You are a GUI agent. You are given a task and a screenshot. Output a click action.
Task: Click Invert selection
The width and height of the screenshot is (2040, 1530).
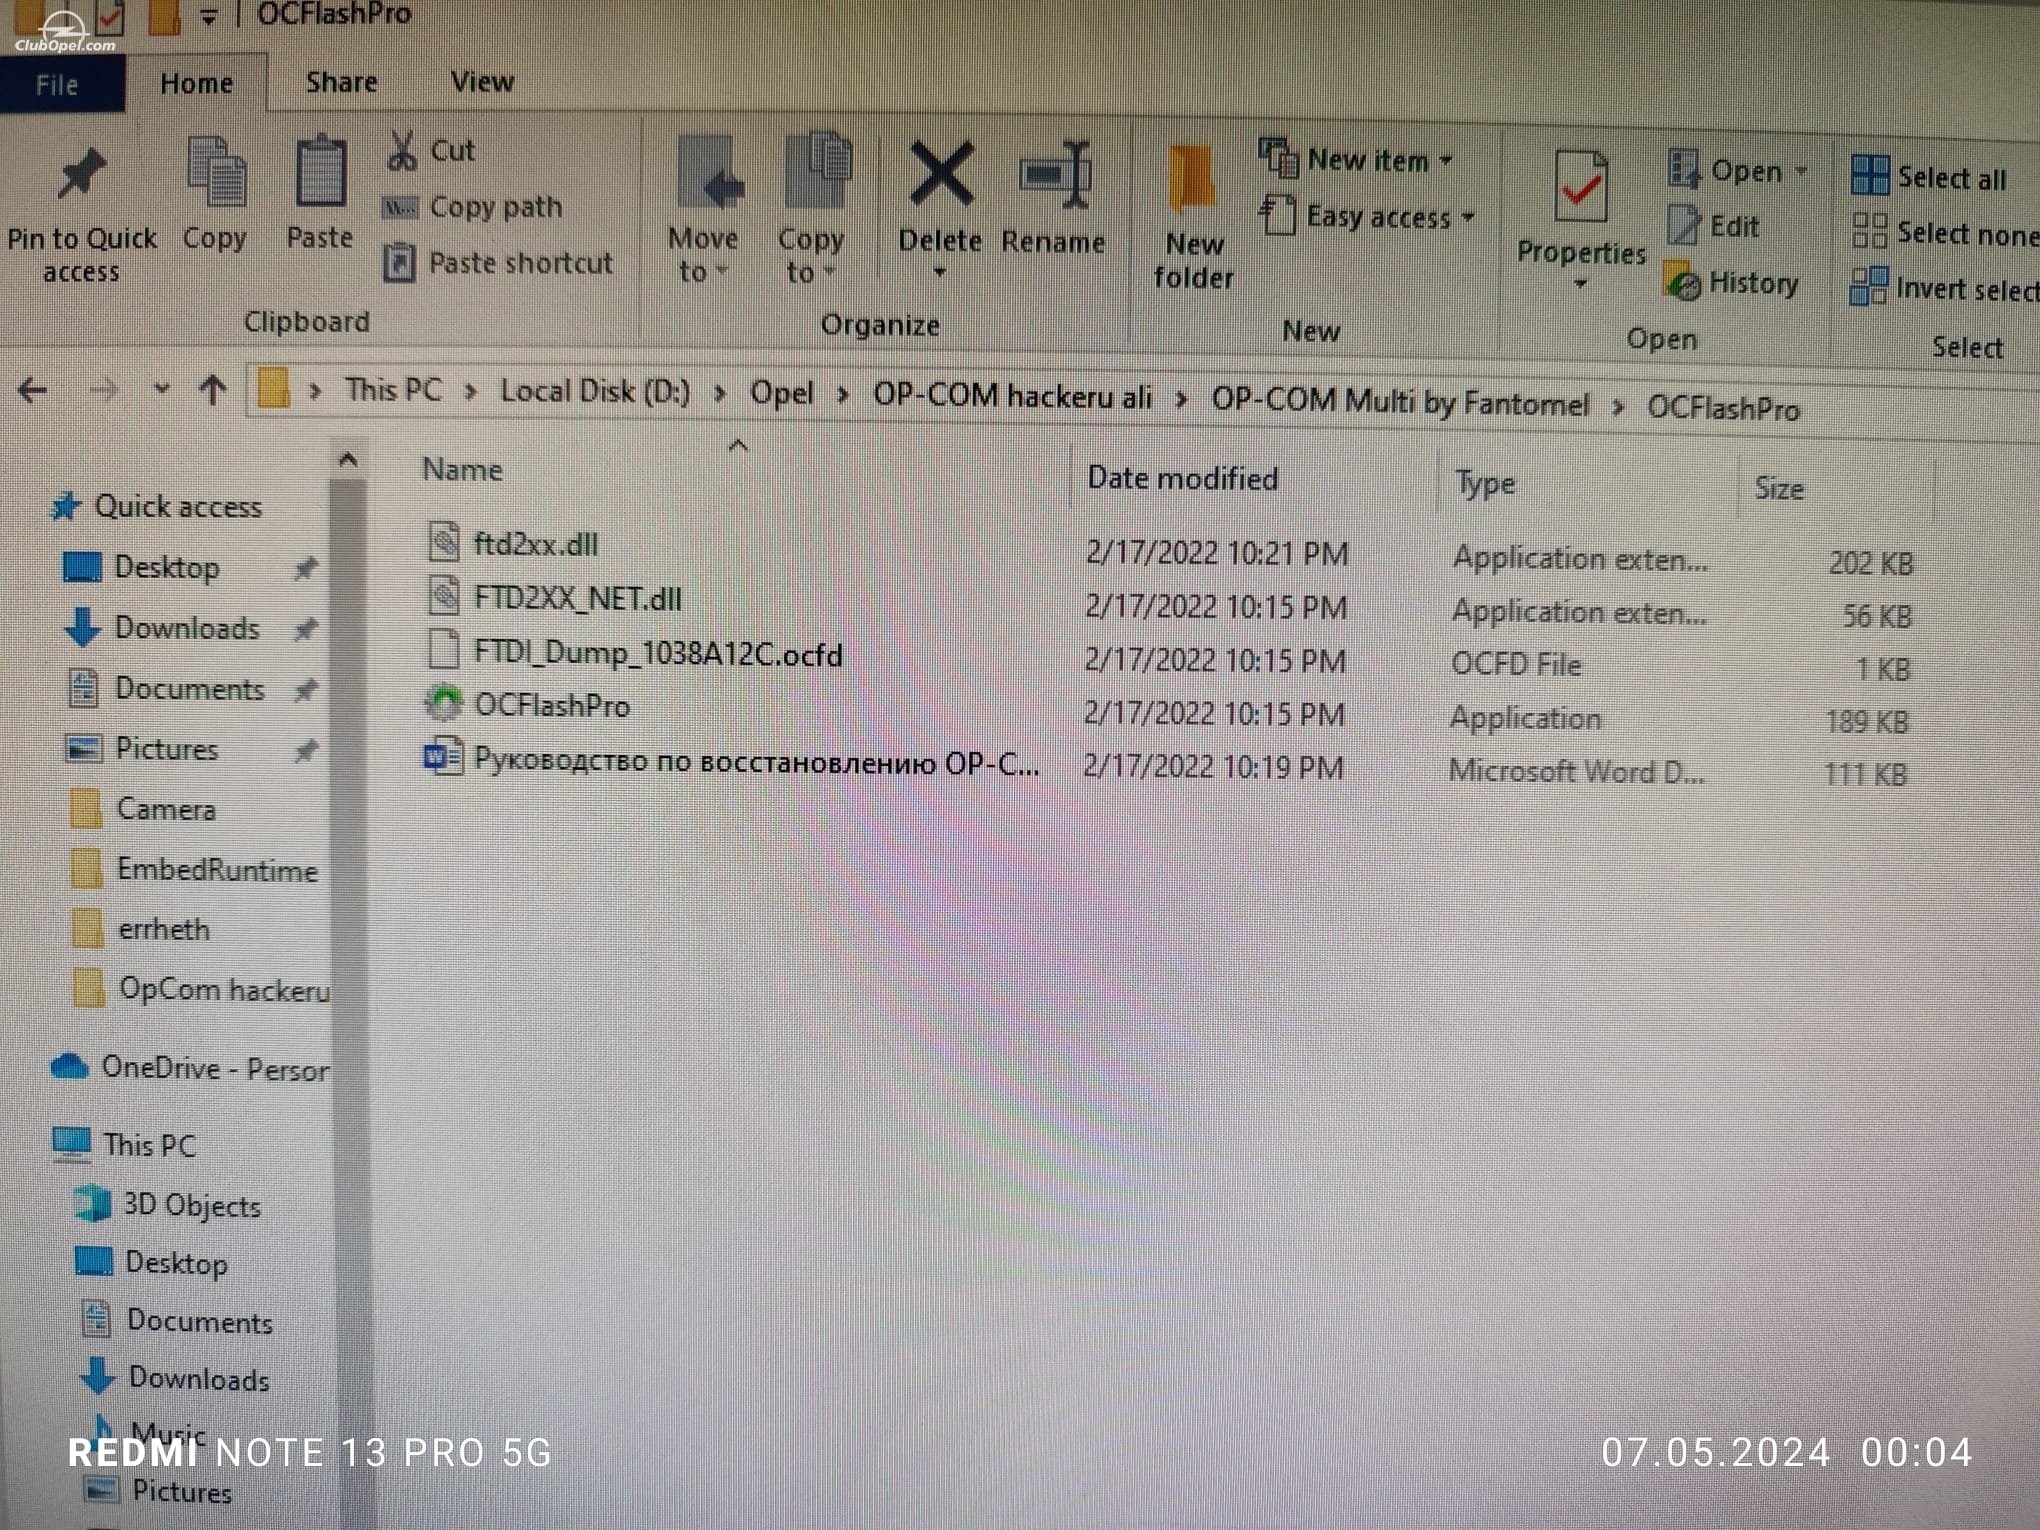click(x=1944, y=289)
